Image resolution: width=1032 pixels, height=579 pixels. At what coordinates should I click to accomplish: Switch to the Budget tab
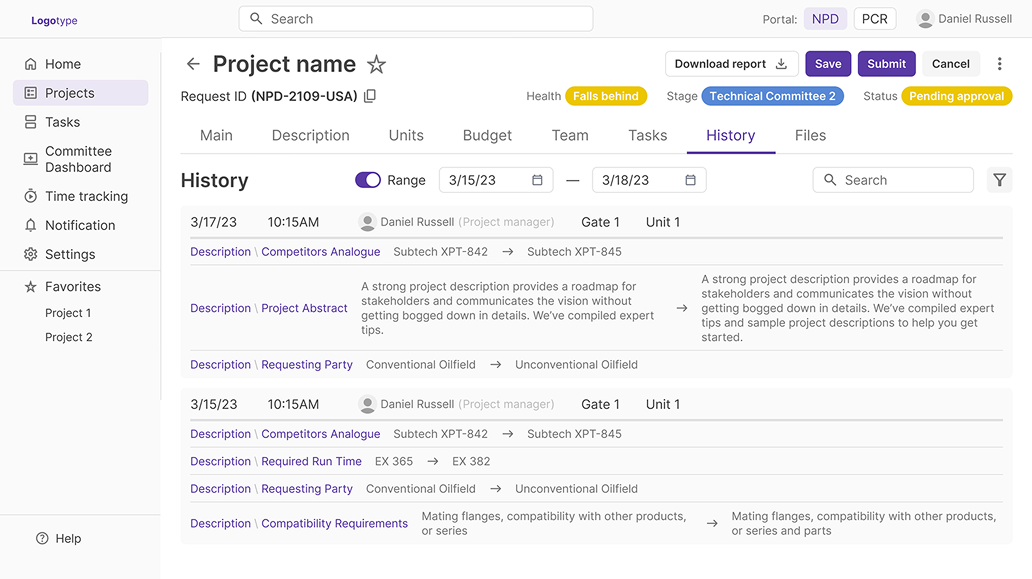pyautogui.click(x=487, y=135)
